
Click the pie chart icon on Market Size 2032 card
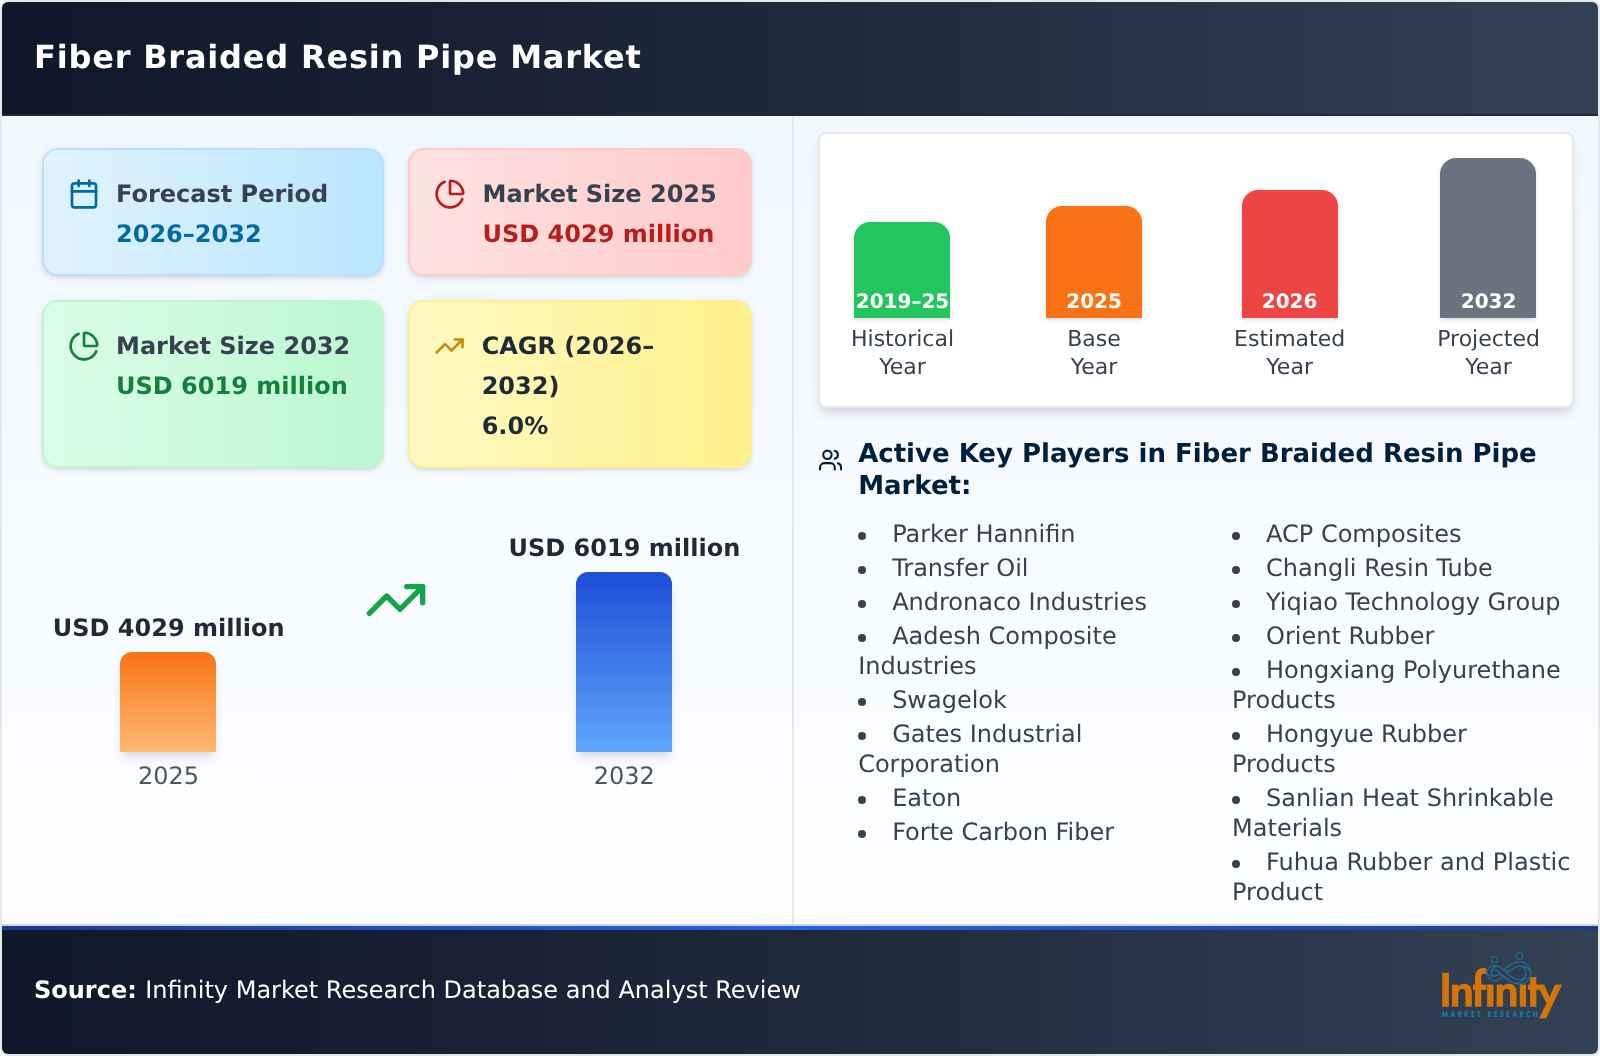point(83,344)
